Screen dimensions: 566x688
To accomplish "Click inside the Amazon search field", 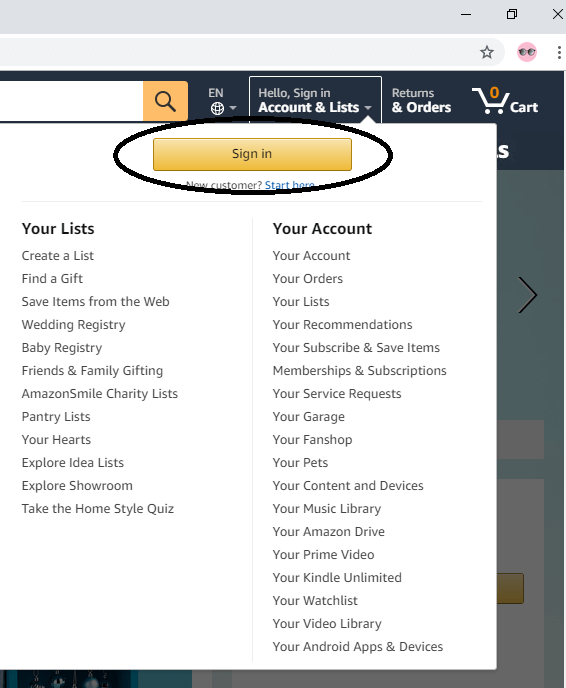I will [72, 101].
